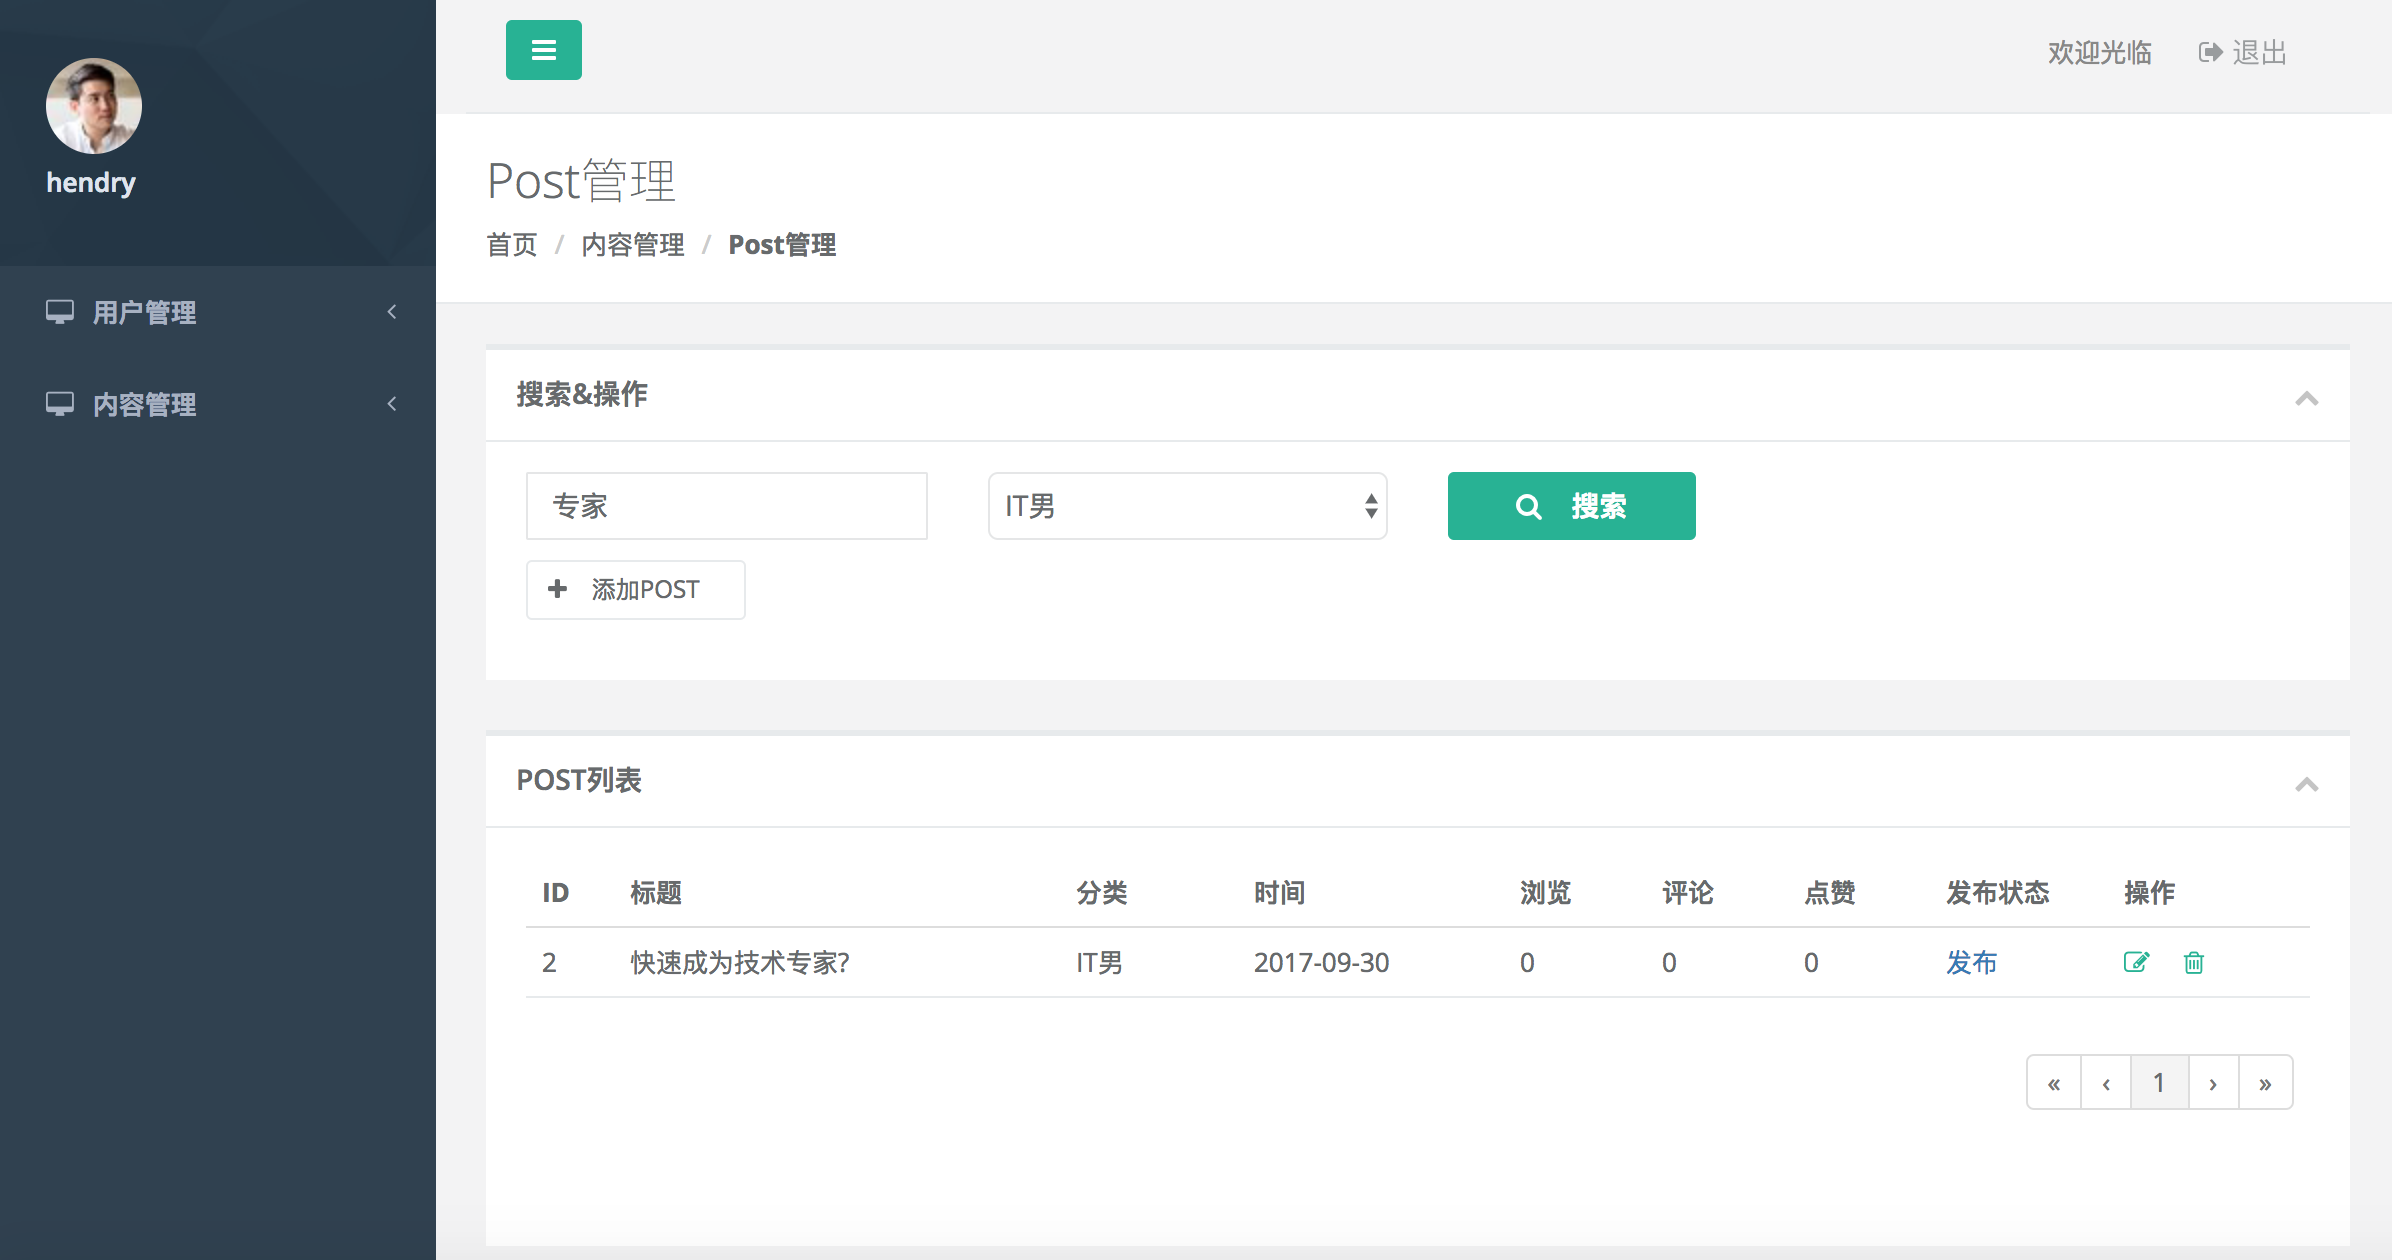Click the edit icon for post 2
The image size is (2392, 1260).
click(x=2135, y=962)
